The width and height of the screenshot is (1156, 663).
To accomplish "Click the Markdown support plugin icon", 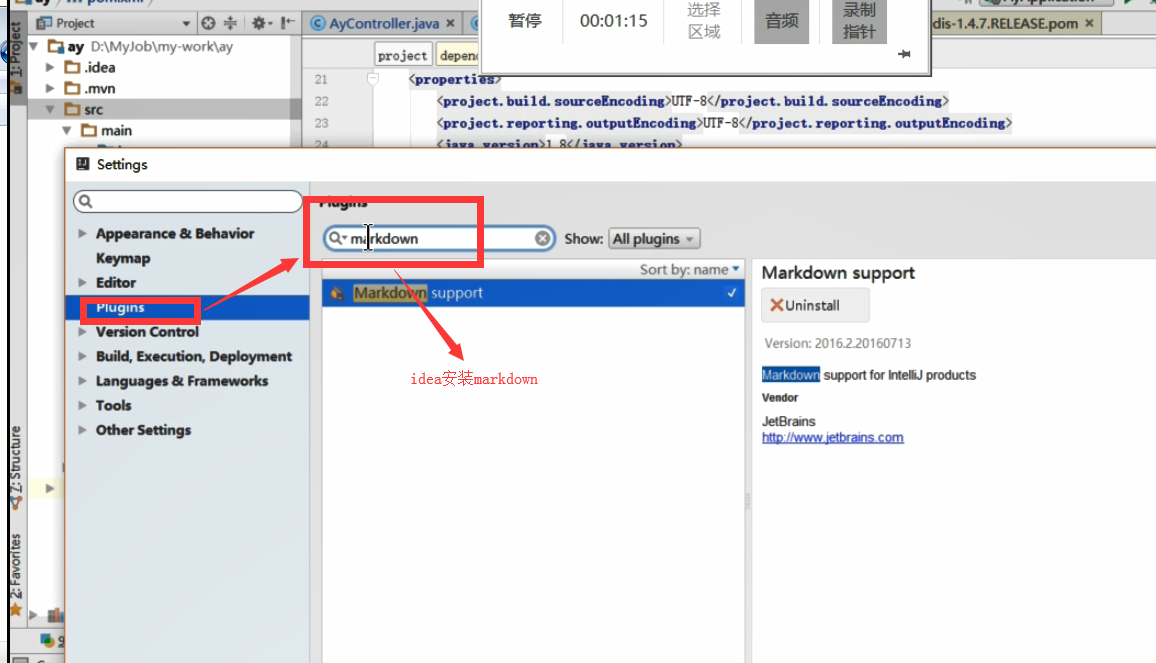I will point(337,294).
